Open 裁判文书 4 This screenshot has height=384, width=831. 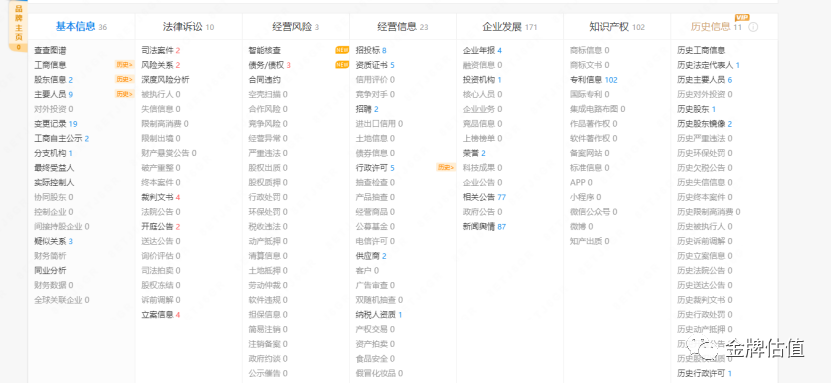pos(161,198)
